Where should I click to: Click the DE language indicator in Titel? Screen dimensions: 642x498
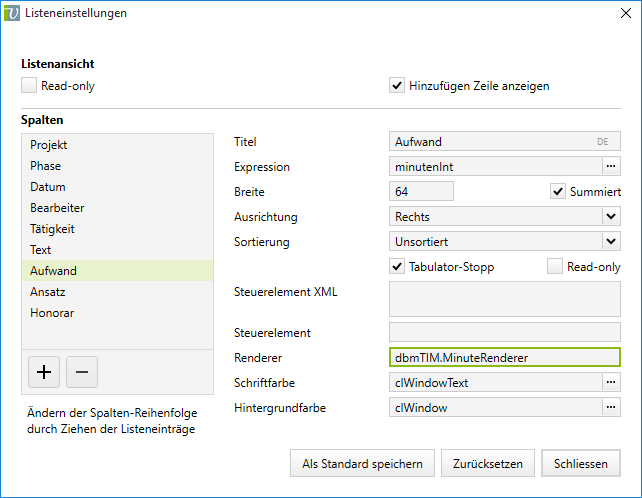(602, 142)
